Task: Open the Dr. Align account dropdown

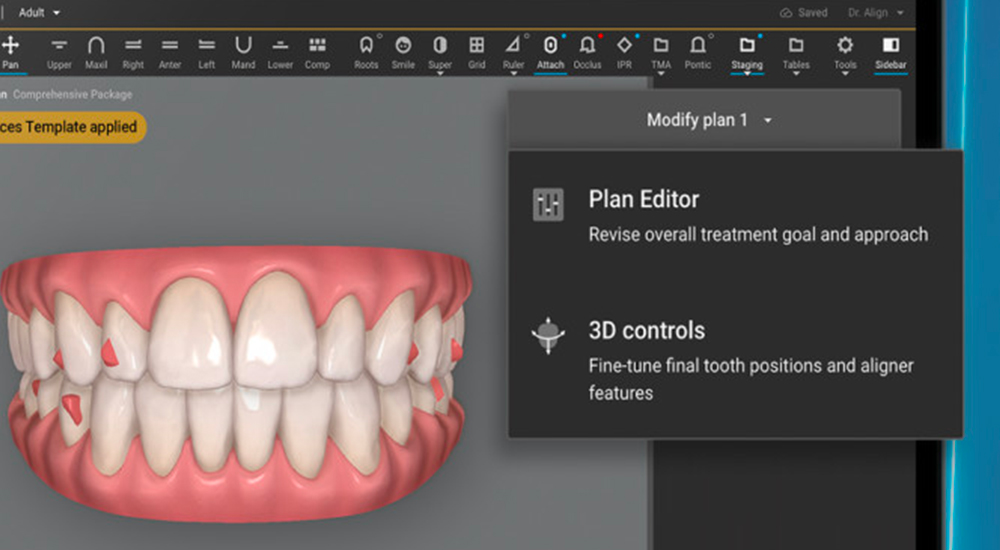Action: click(875, 13)
